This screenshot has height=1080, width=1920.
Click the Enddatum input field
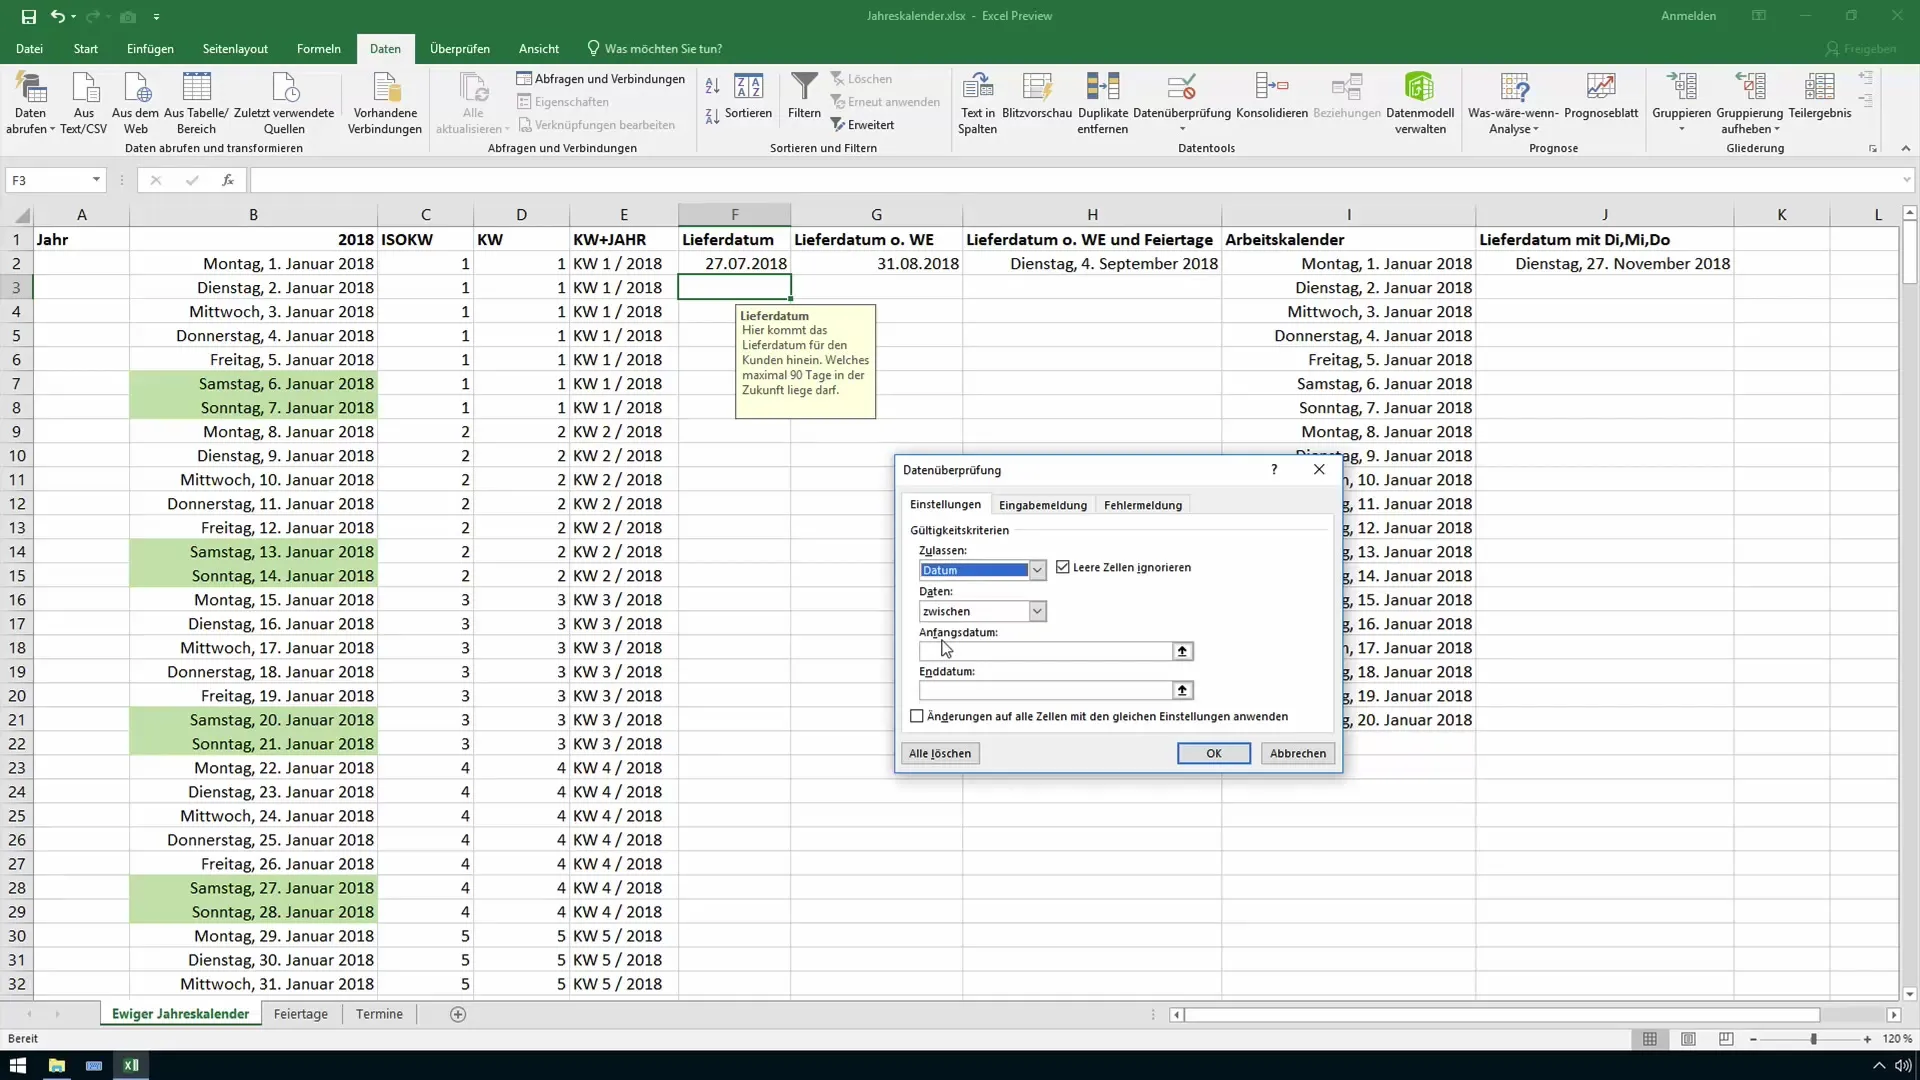1045,690
